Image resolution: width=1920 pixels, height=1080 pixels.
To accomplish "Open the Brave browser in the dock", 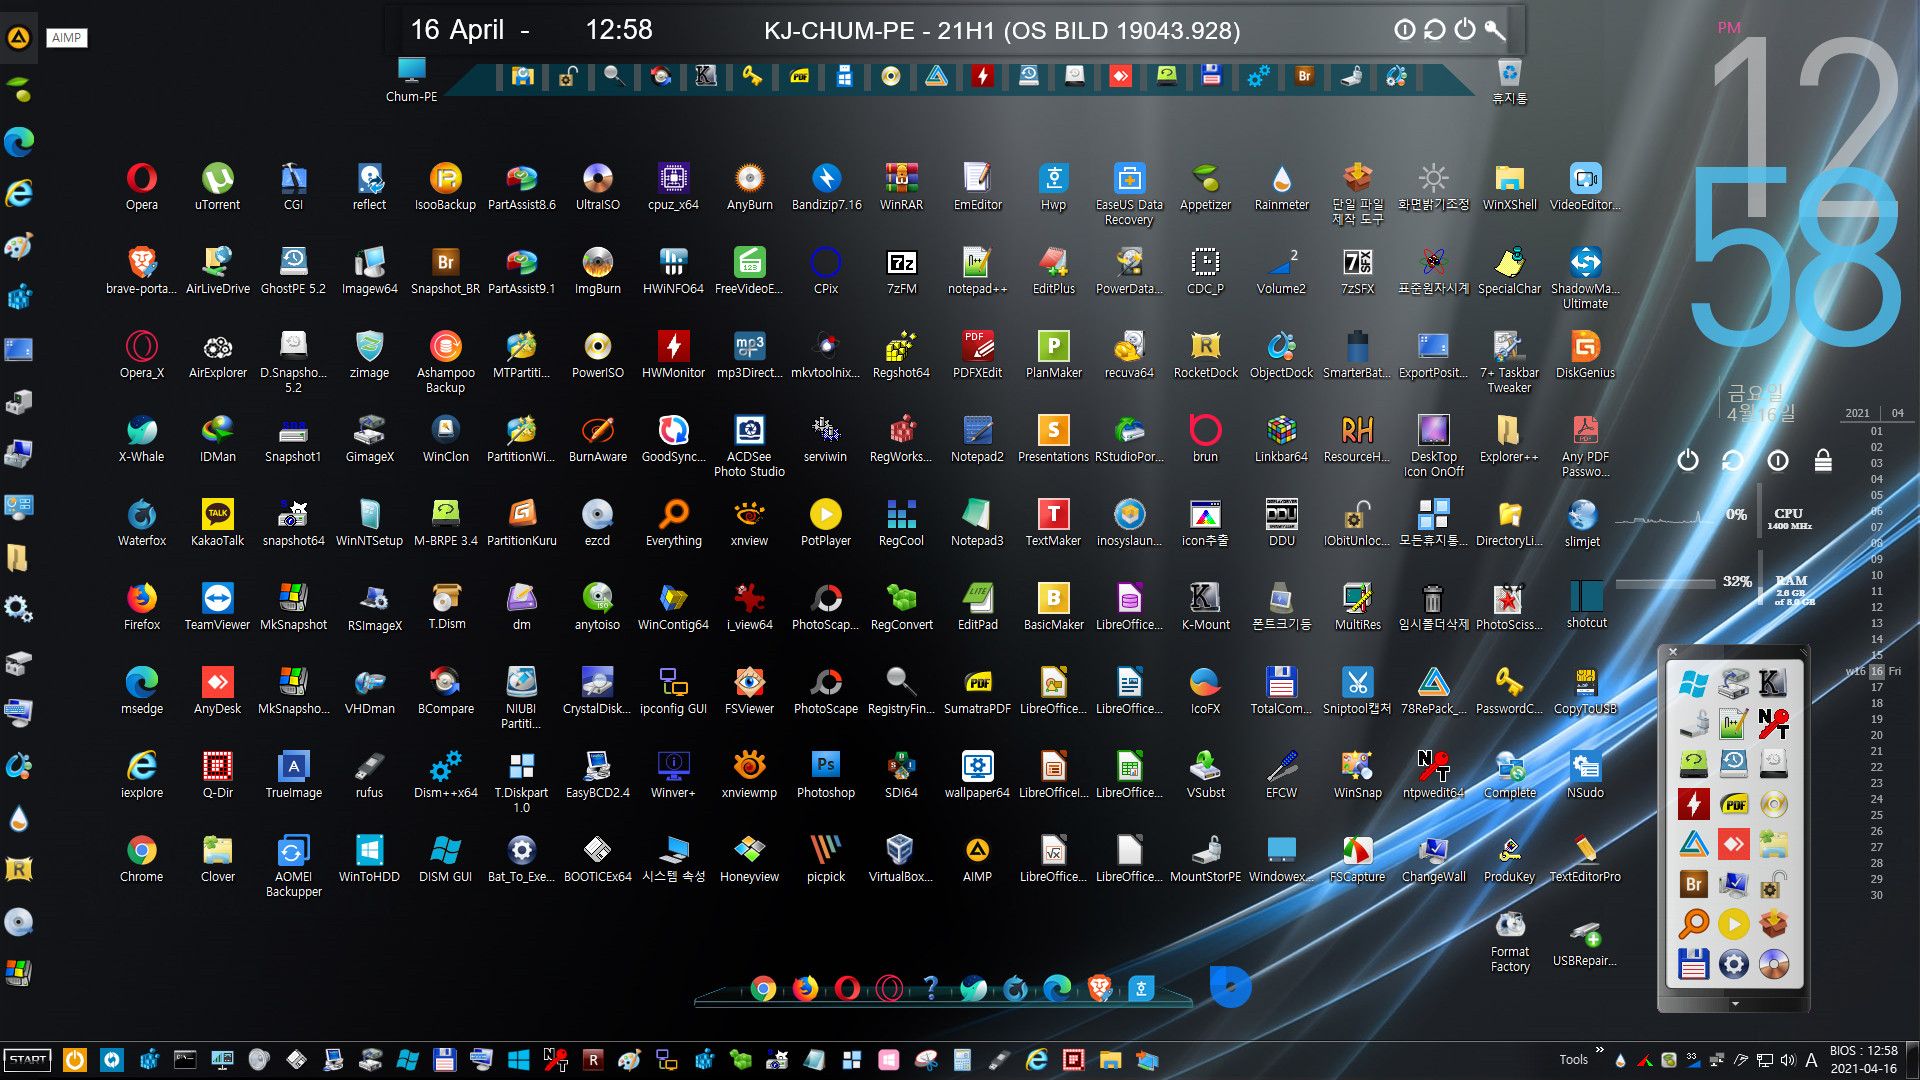I will pos(1100,988).
